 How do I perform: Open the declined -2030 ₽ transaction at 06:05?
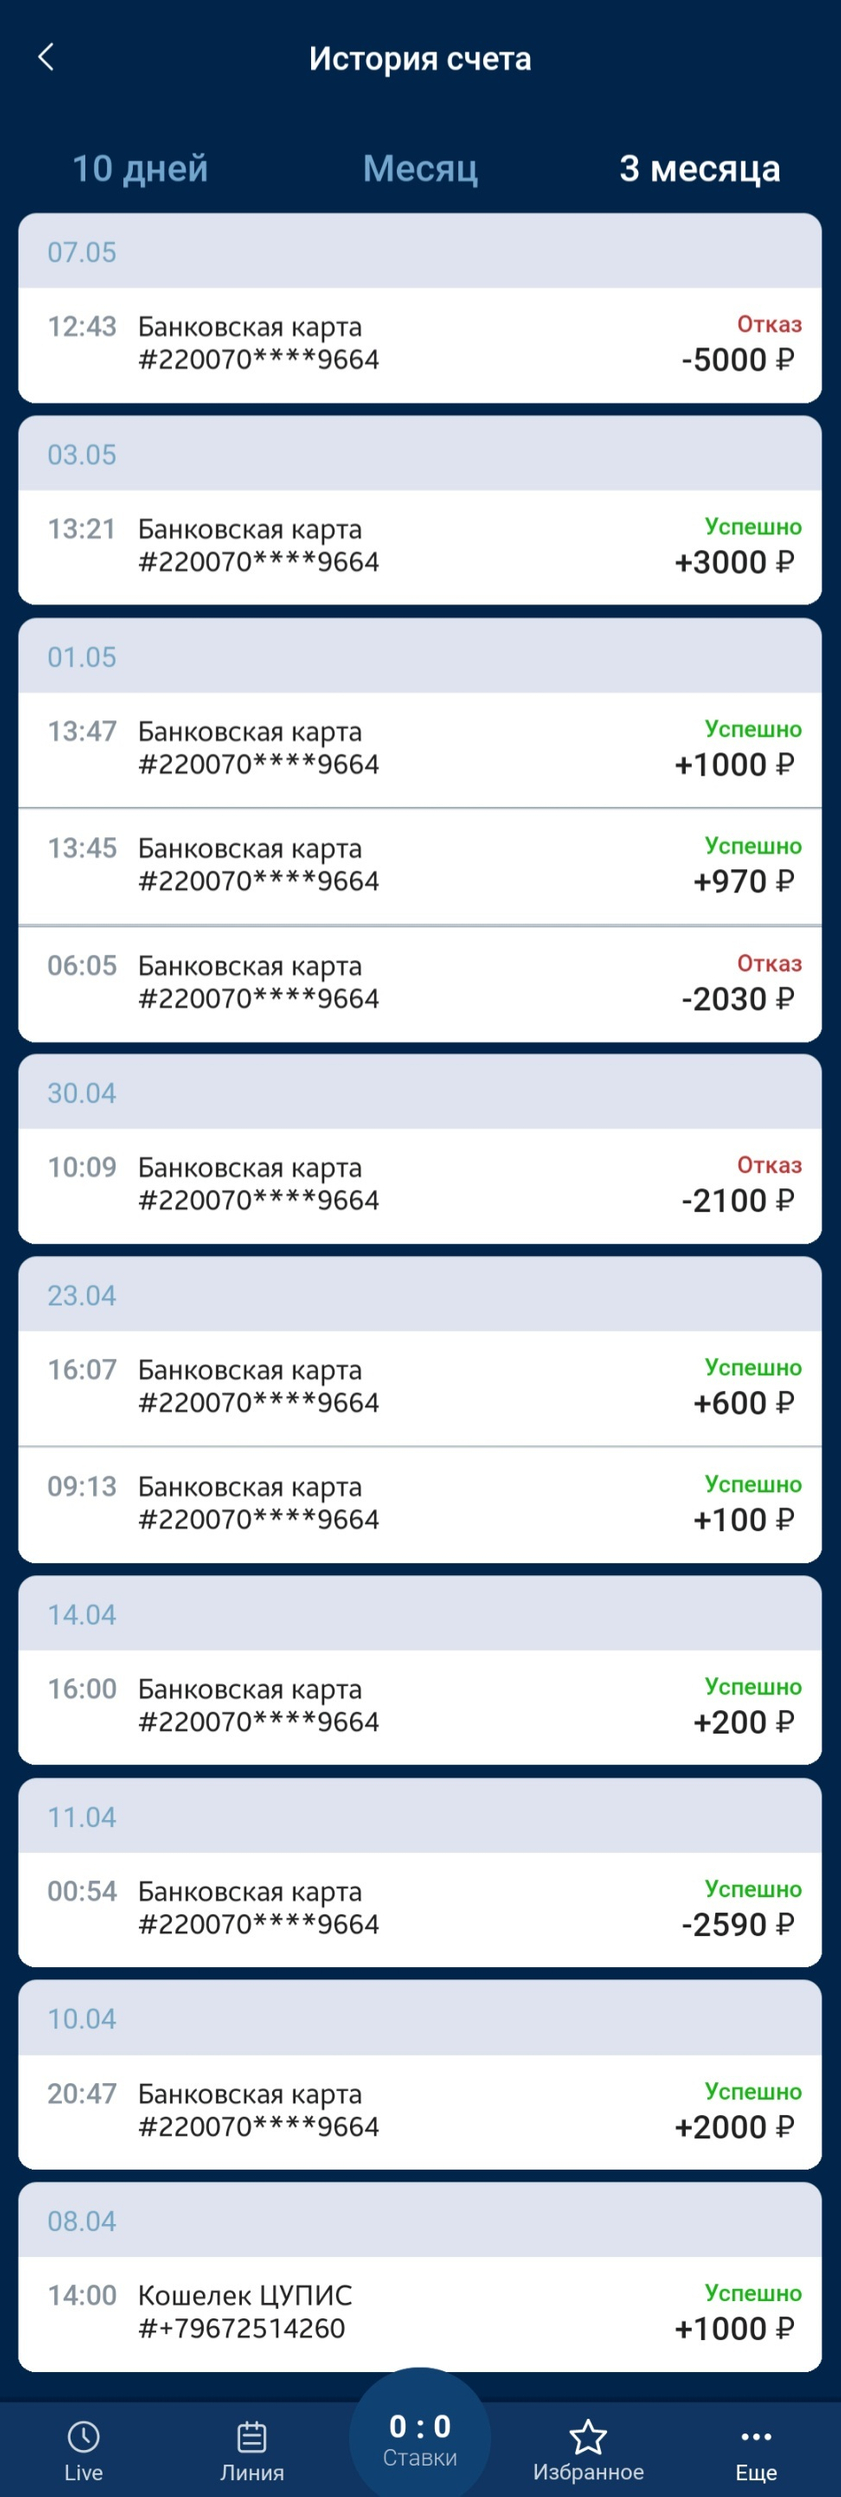[x=420, y=984]
